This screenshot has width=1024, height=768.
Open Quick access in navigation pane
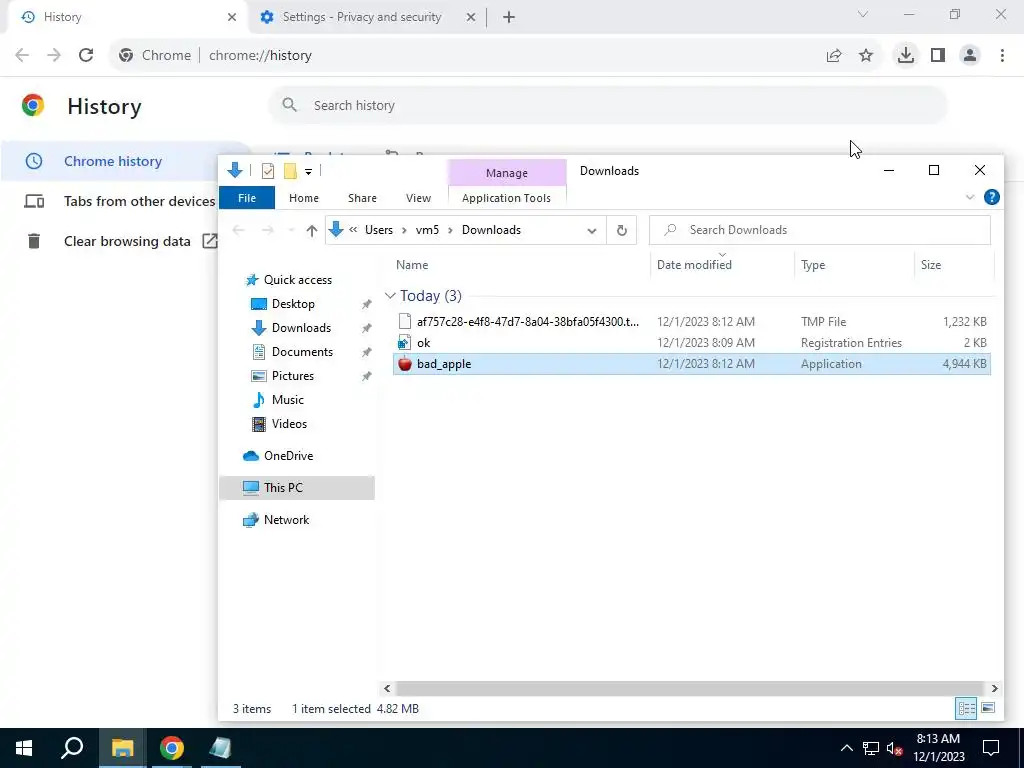click(x=298, y=280)
